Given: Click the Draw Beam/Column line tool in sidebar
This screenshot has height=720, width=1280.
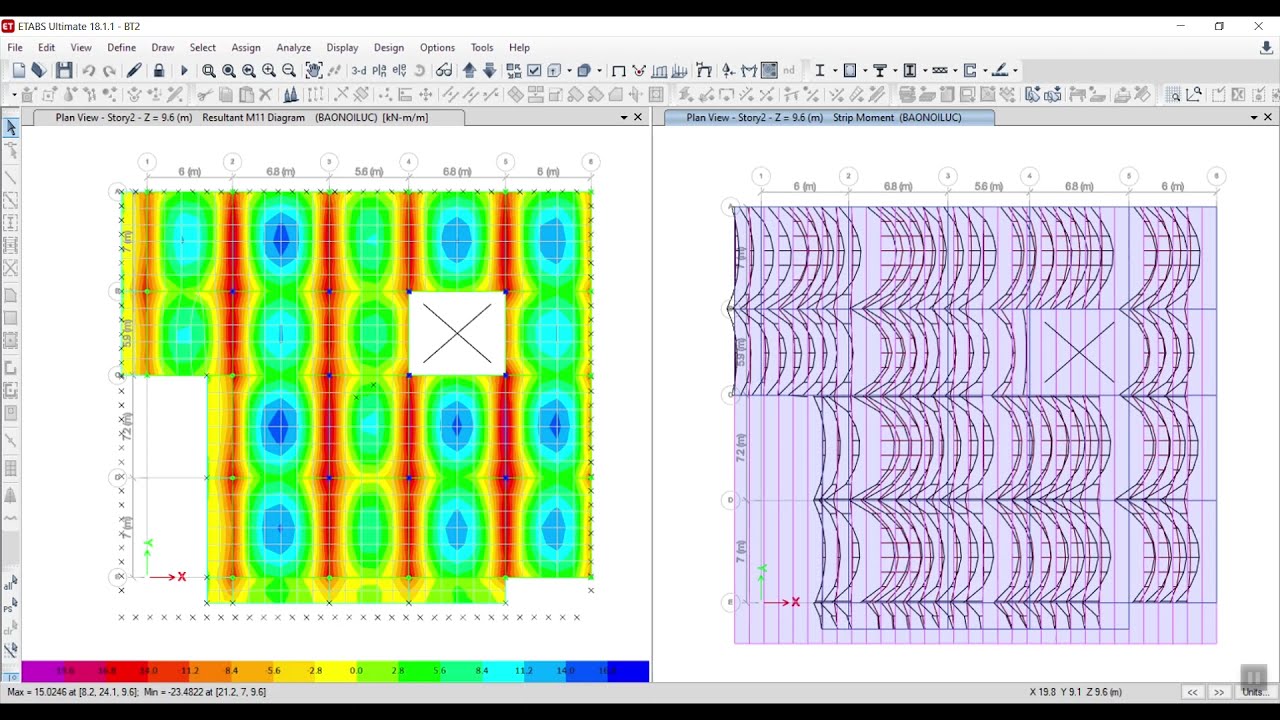Looking at the screenshot, I should (11, 178).
